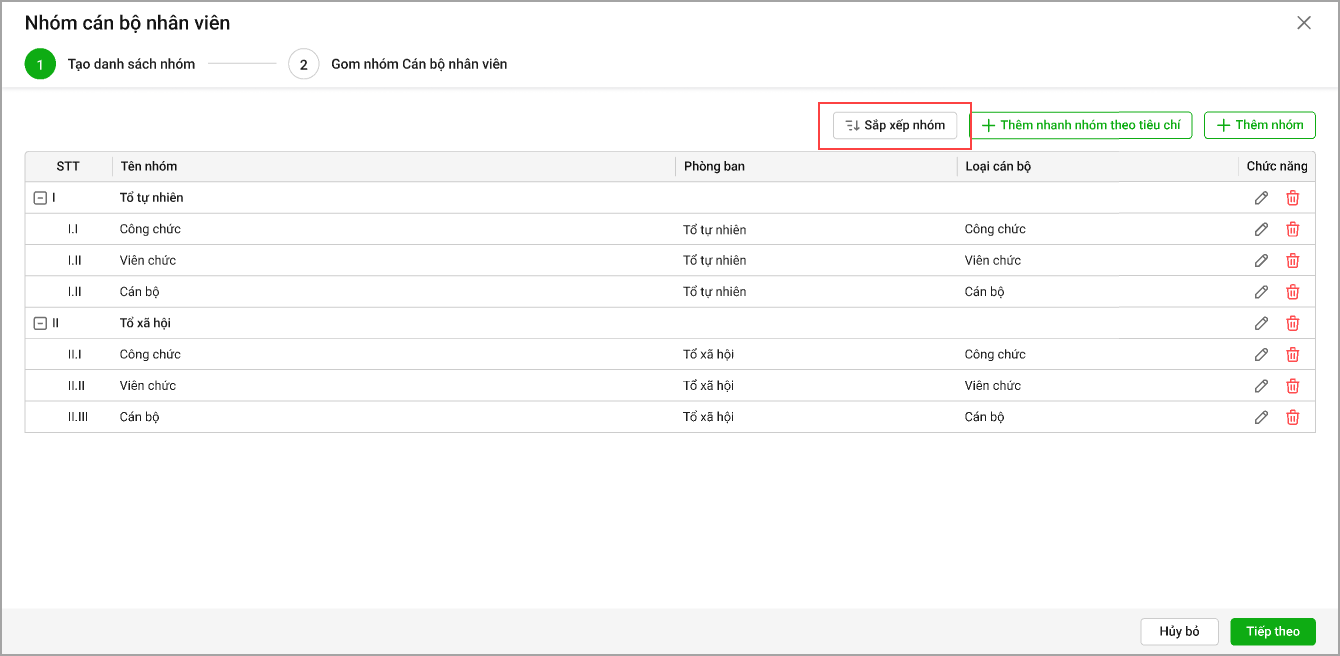Delete Cán bộ row in Tổ xã hội
The image size is (1340, 656).
(x=1292, y=417)
